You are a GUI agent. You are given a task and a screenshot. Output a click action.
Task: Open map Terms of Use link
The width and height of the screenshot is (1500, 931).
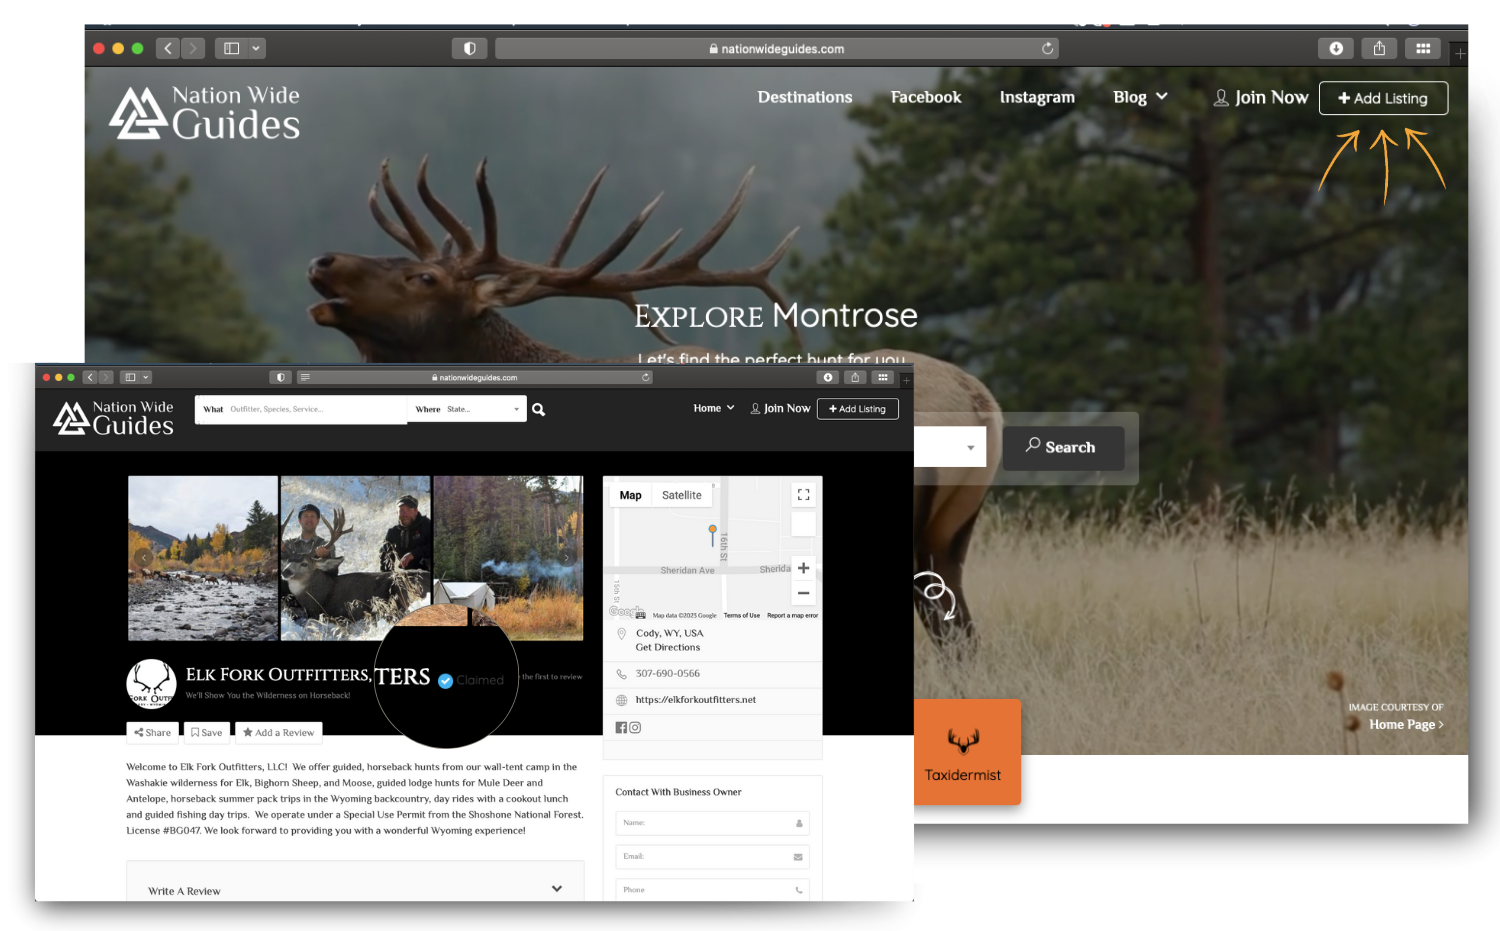[x=742, y=615]
